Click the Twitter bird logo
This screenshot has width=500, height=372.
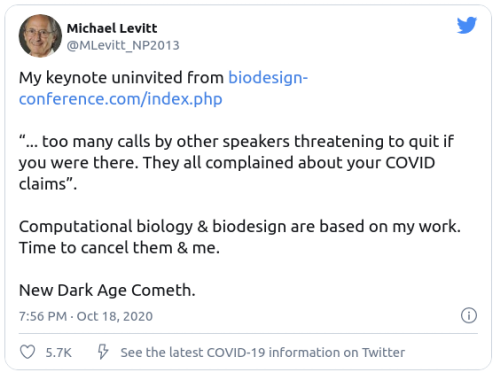click(467, 25)
